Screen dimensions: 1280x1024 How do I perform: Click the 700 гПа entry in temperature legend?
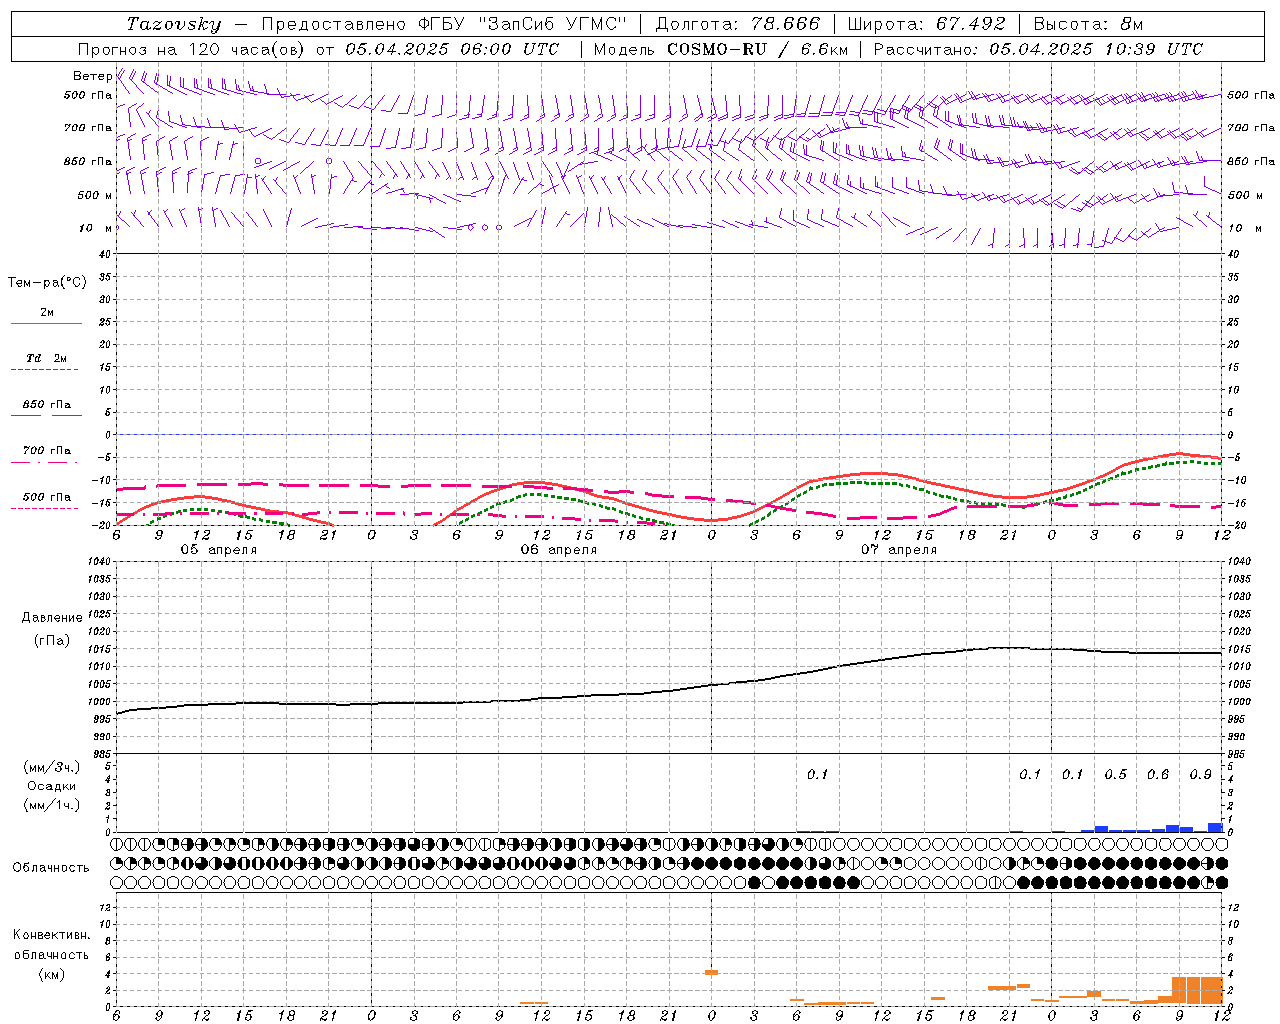(x=47, y=450)
